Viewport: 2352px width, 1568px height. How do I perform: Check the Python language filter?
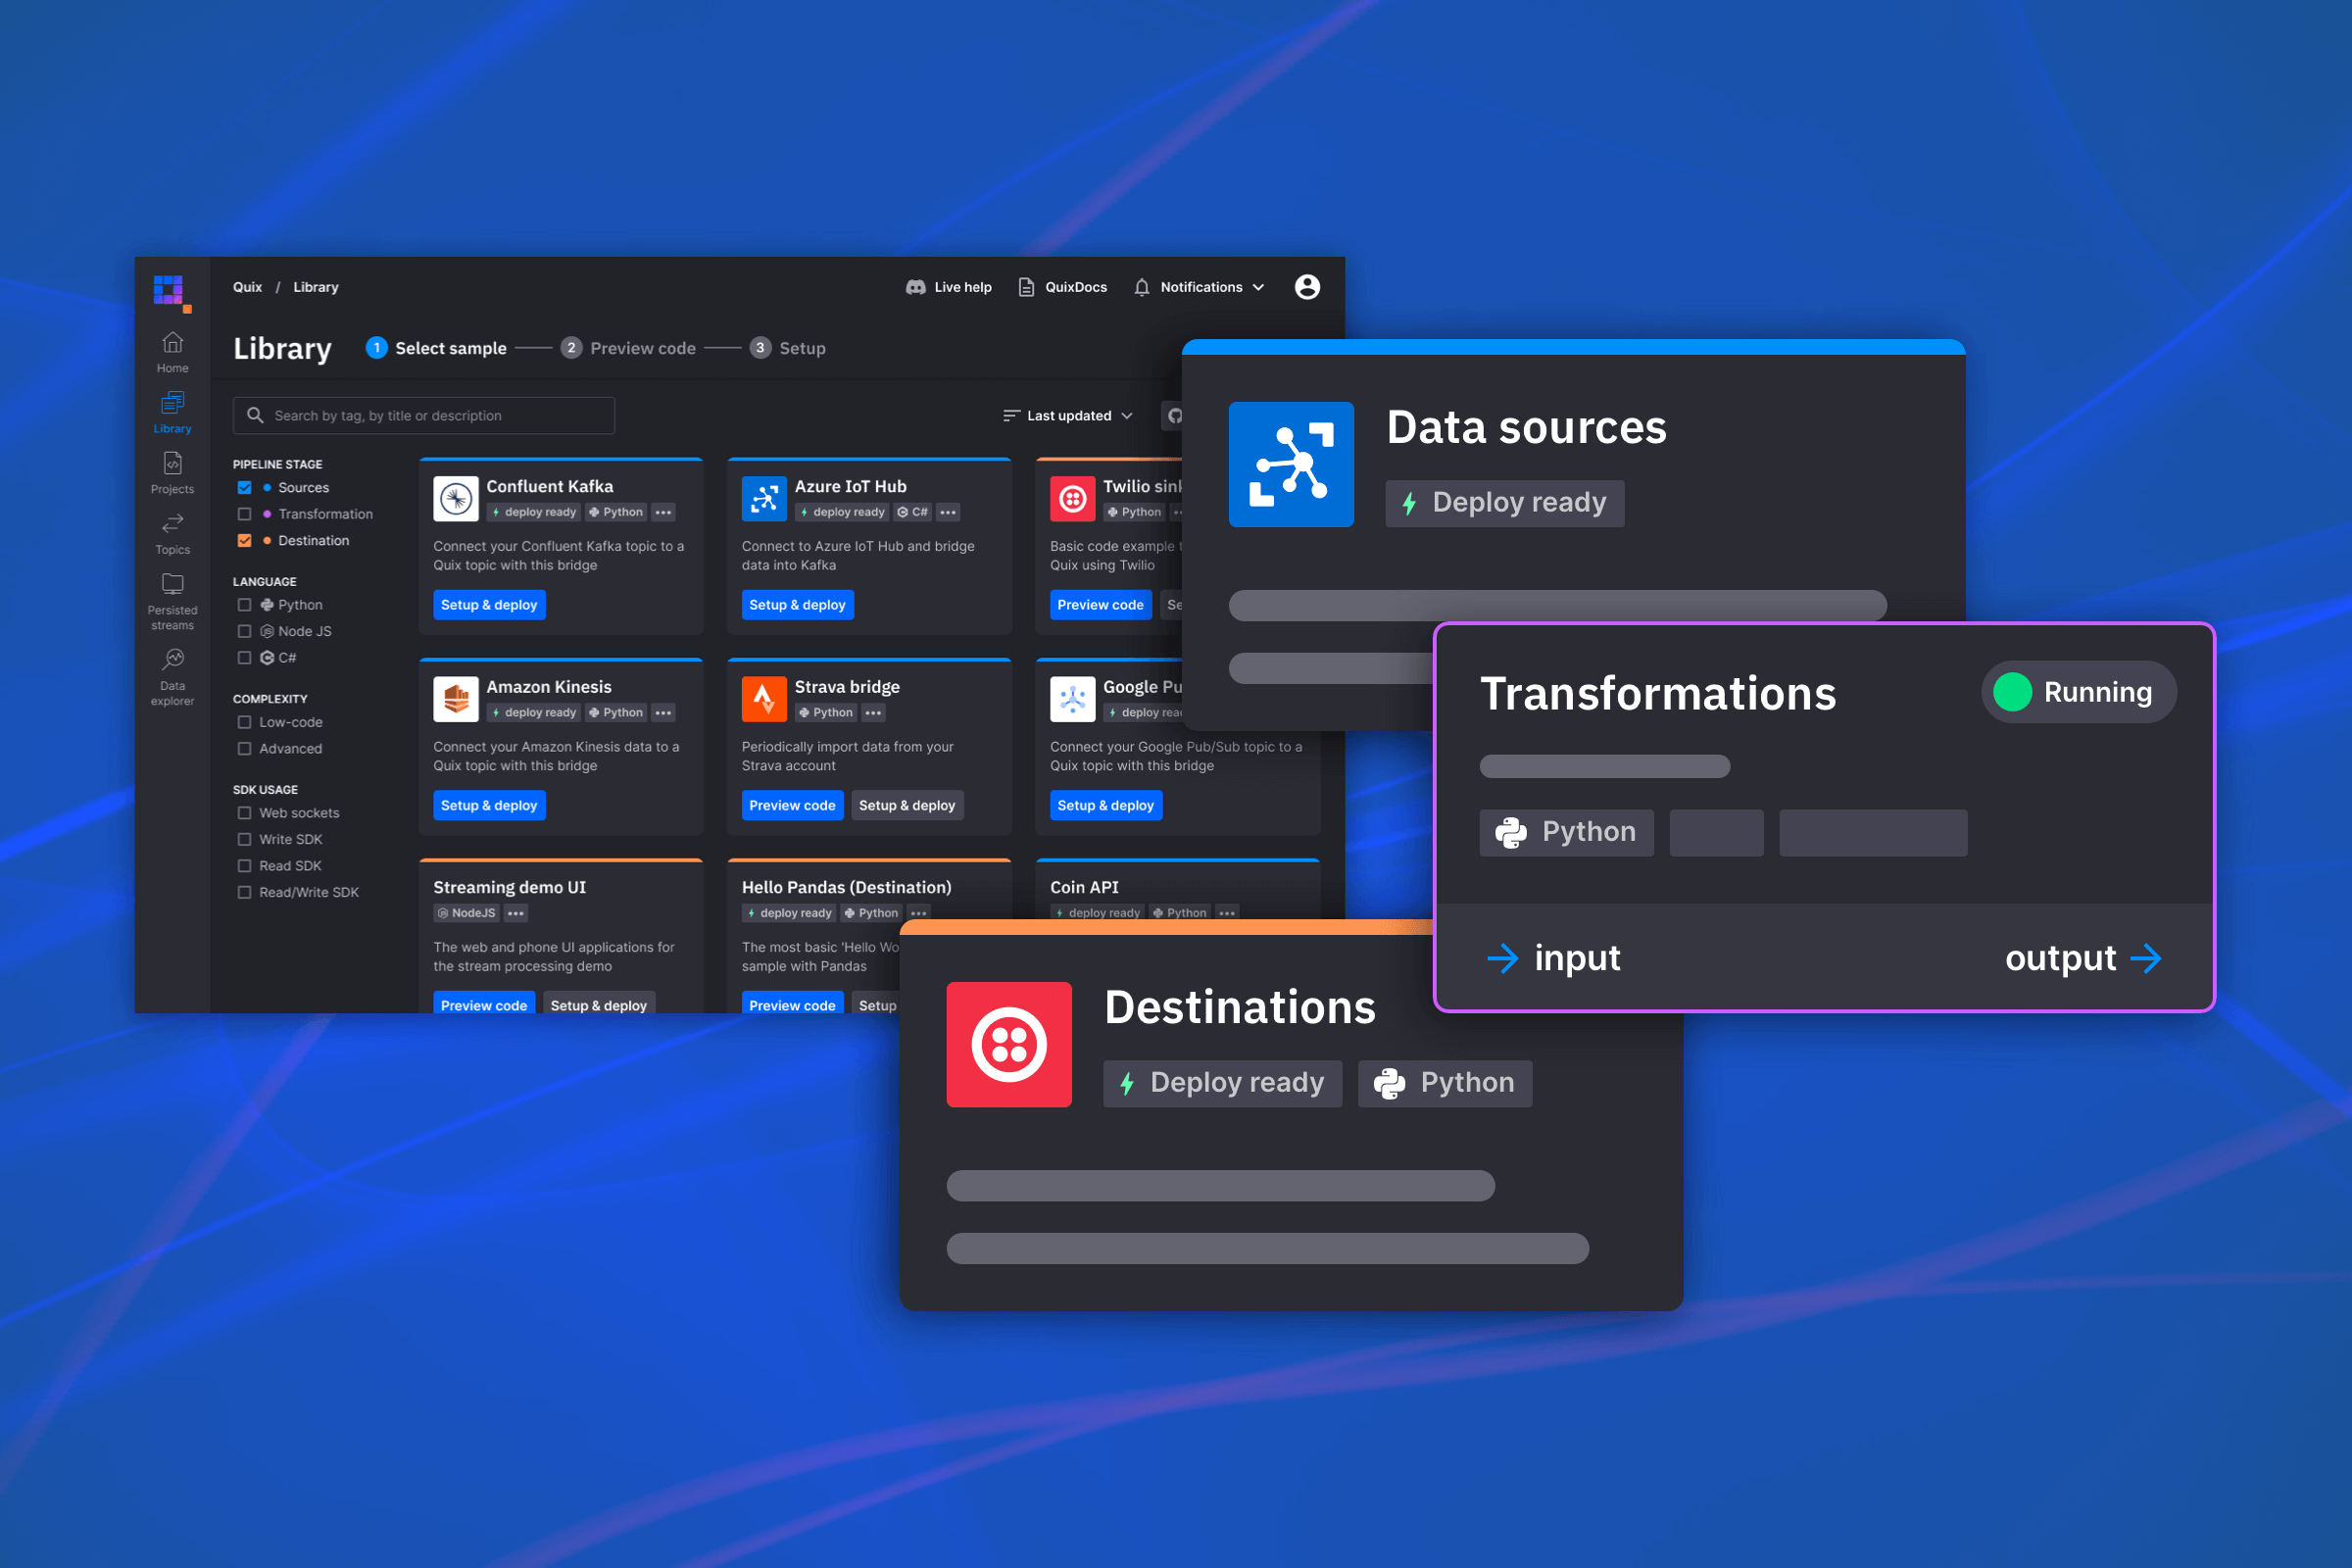coord(244,605)
